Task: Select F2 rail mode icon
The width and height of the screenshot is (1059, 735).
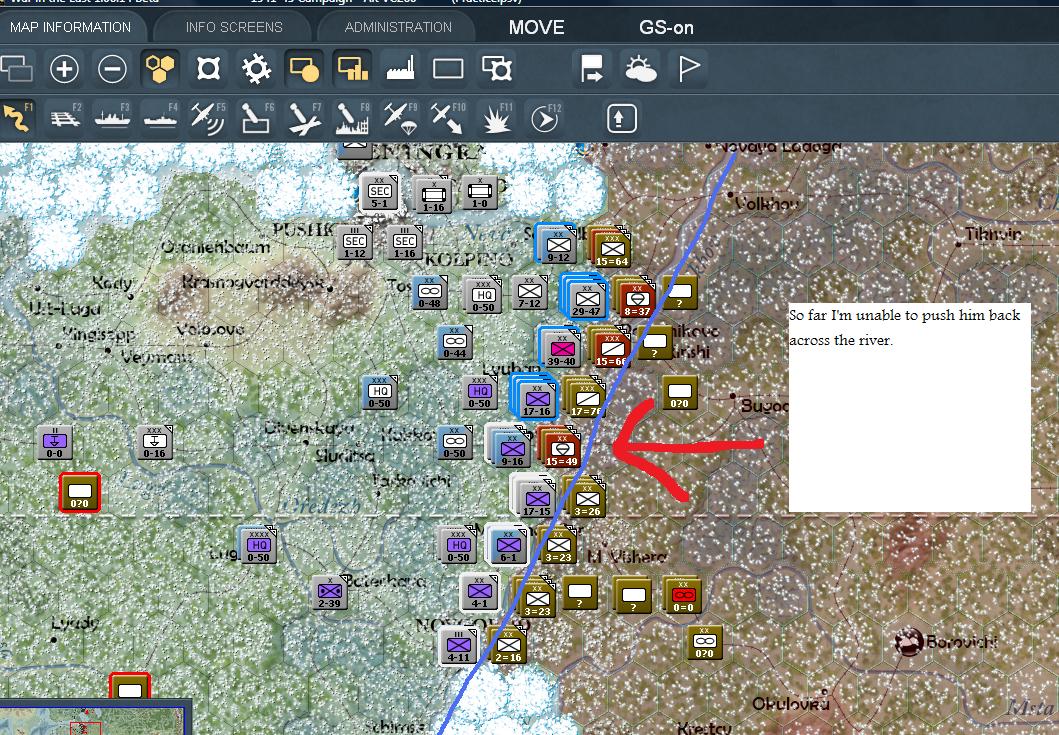Action: pyautogui.click(x=66, y=118)
